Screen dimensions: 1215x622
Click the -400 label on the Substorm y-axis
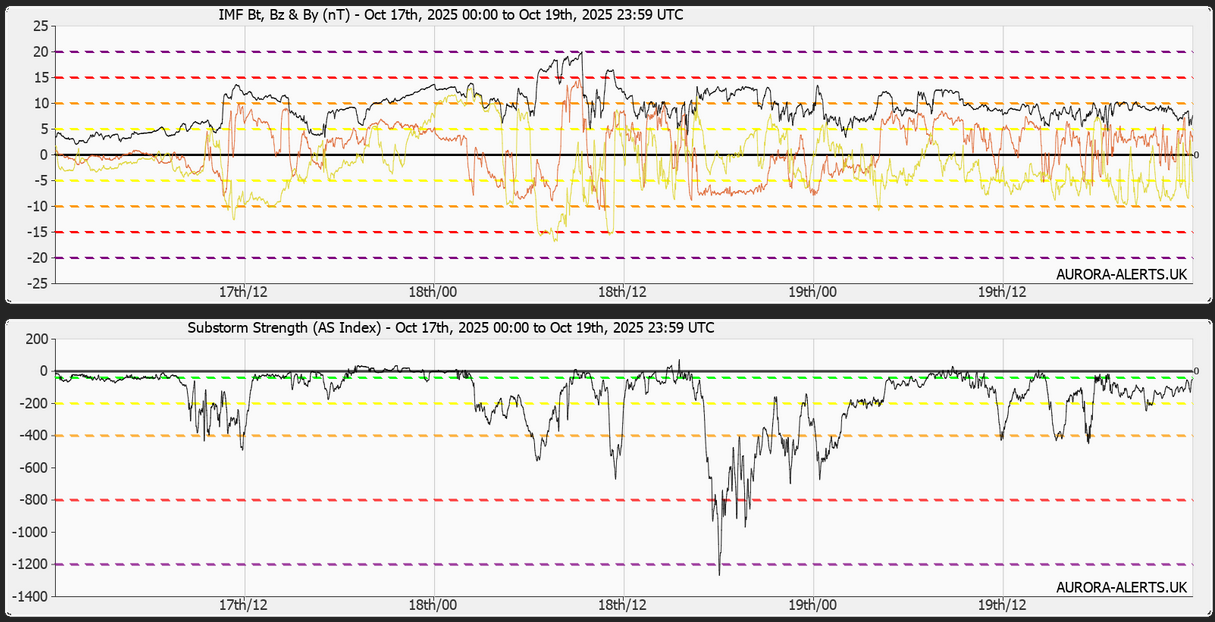pyautogui.click(x=33, y=436)
